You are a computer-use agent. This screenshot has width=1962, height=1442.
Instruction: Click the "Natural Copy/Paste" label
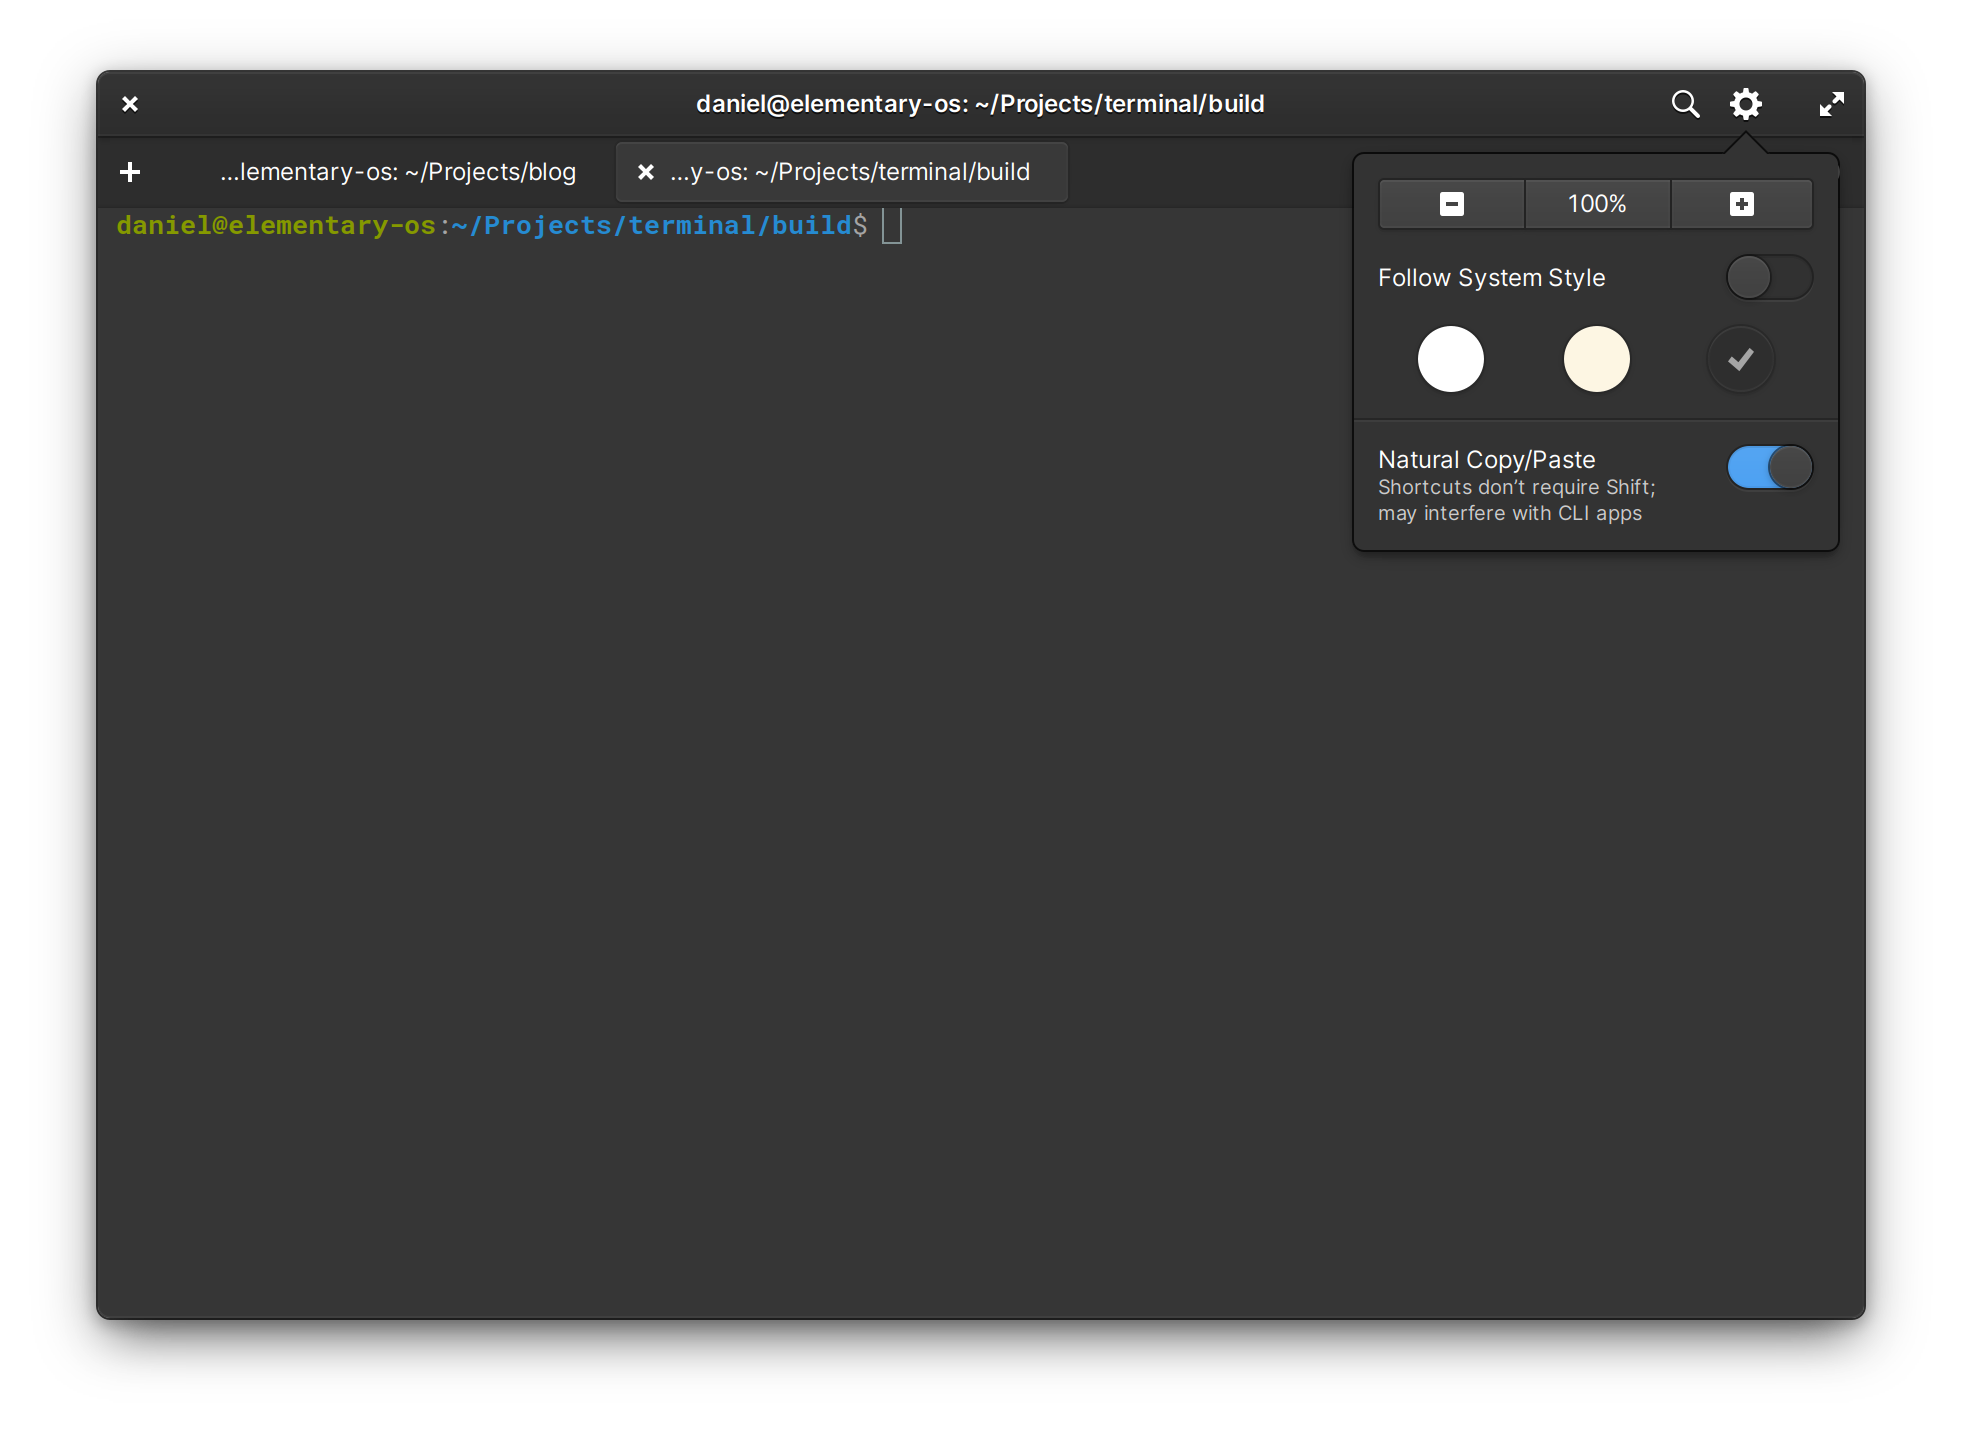pos(1486,460)
